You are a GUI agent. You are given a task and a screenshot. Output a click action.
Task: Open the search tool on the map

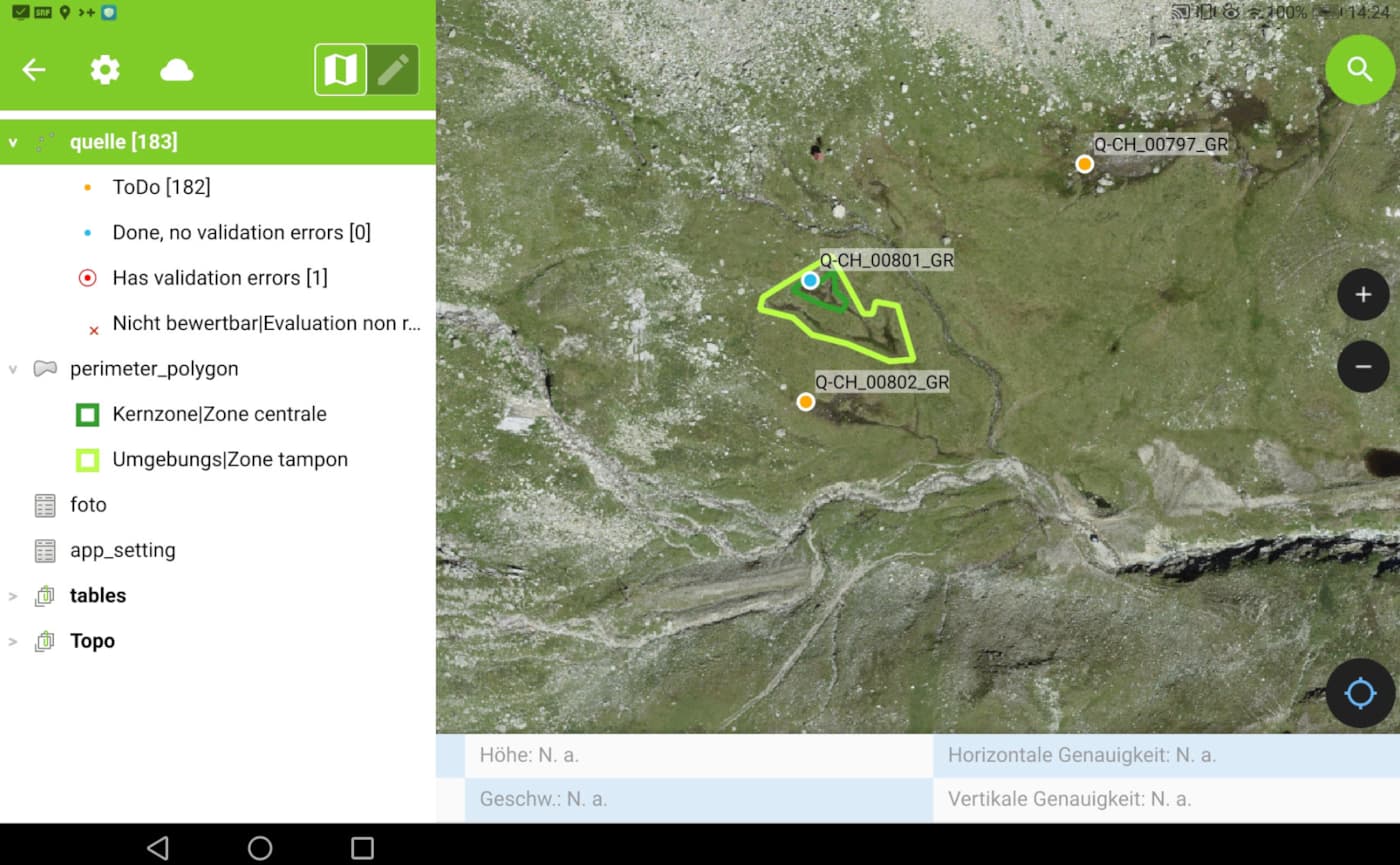tap(1359, 70)
